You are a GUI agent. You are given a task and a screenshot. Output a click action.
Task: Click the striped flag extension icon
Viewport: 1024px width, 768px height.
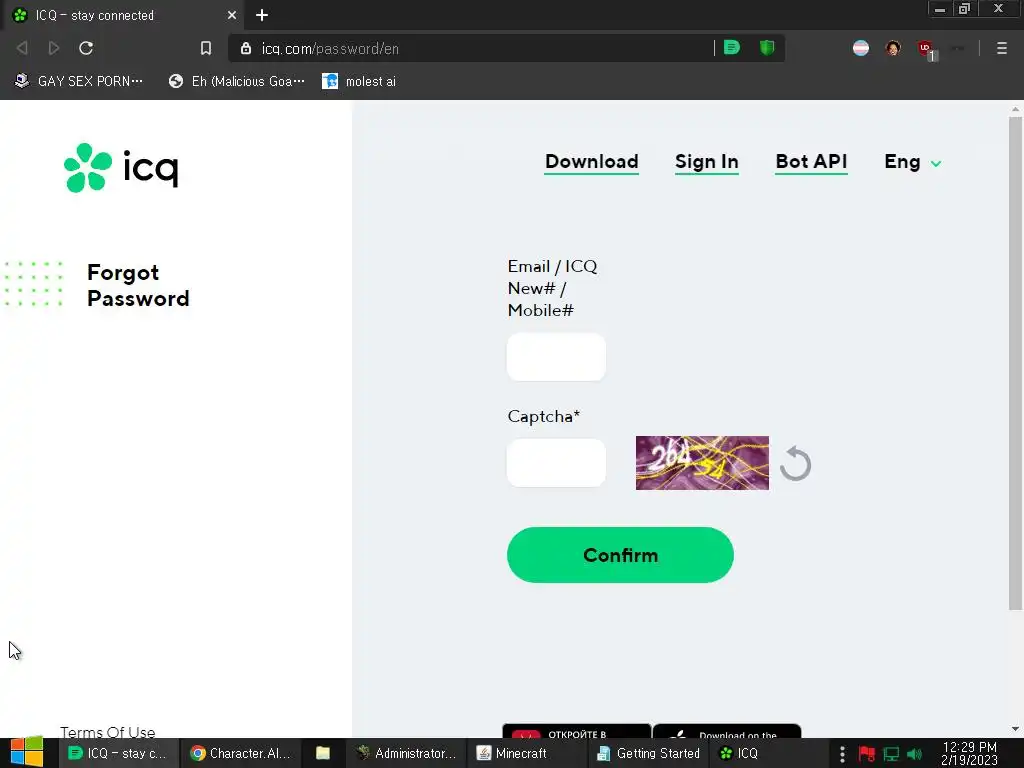861,48
